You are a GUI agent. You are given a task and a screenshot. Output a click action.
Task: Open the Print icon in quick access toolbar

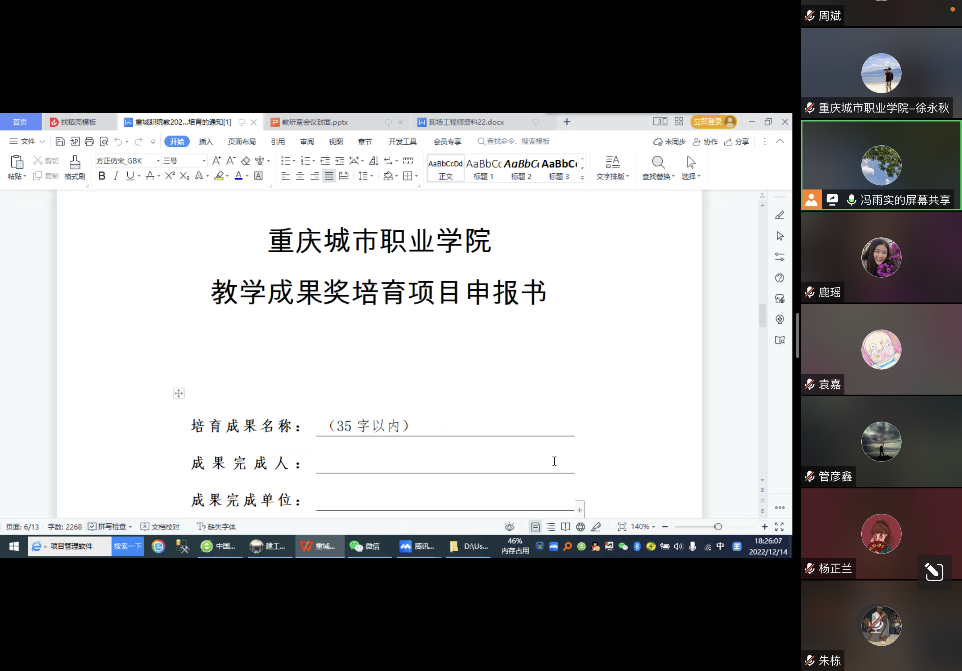88,143
